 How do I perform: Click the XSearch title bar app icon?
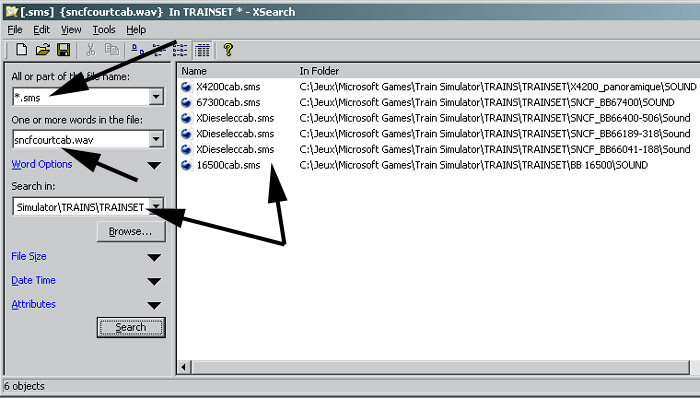click(11, 11)
